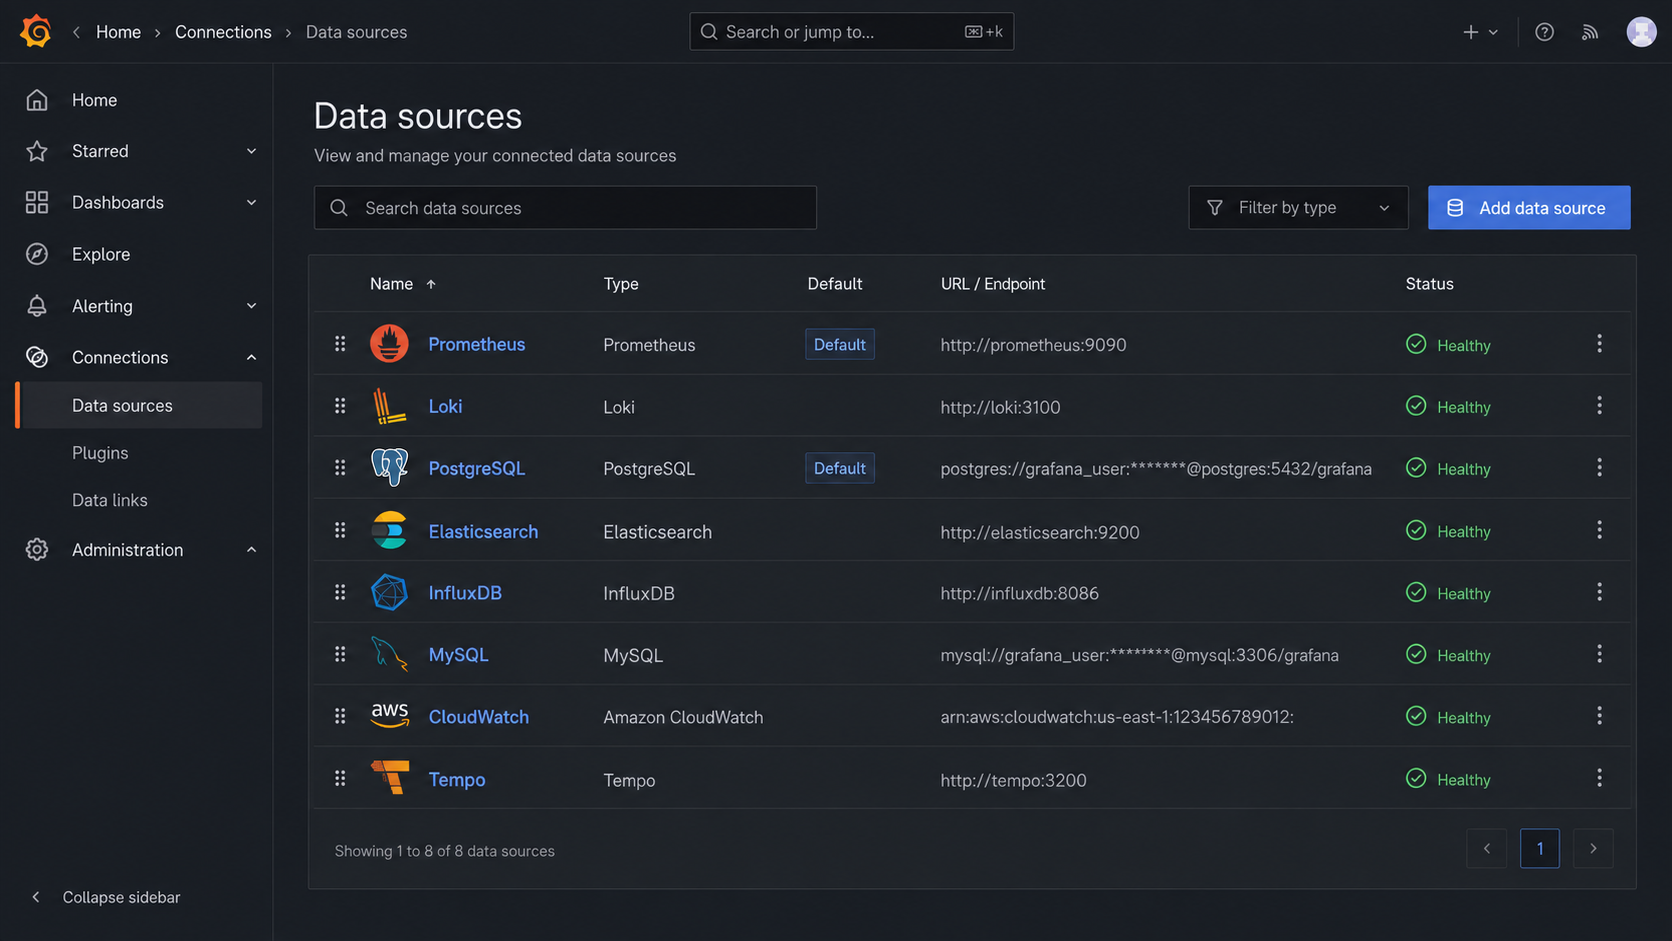Click the Tempo logo icon

click(389, 778)
